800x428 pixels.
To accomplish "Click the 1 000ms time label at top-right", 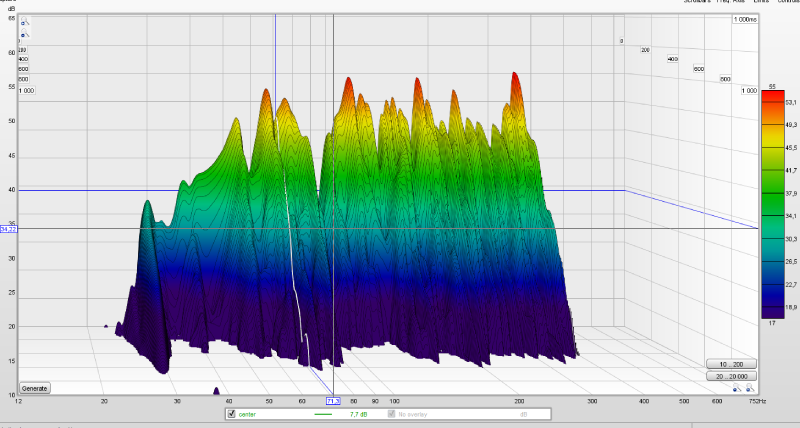I will pyautogui.click(x=744, y=20).
